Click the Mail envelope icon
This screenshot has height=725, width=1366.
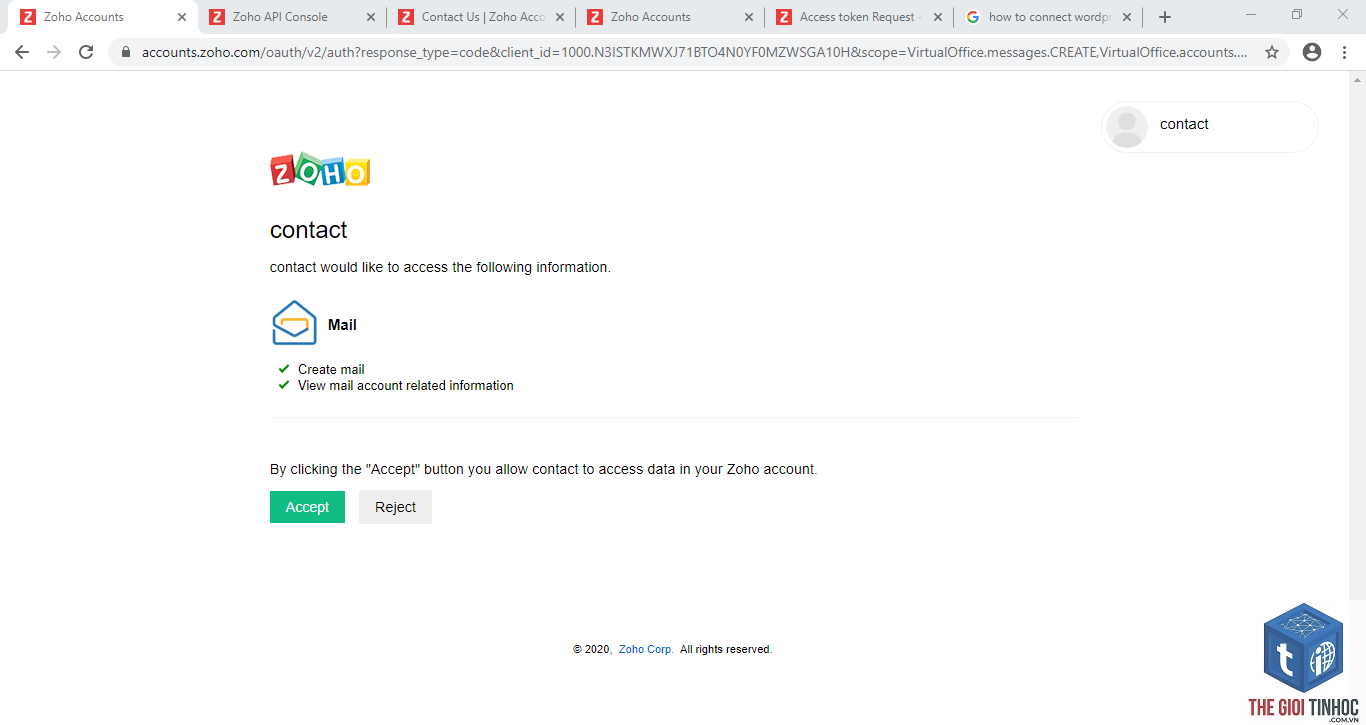(x=294, y=323)
